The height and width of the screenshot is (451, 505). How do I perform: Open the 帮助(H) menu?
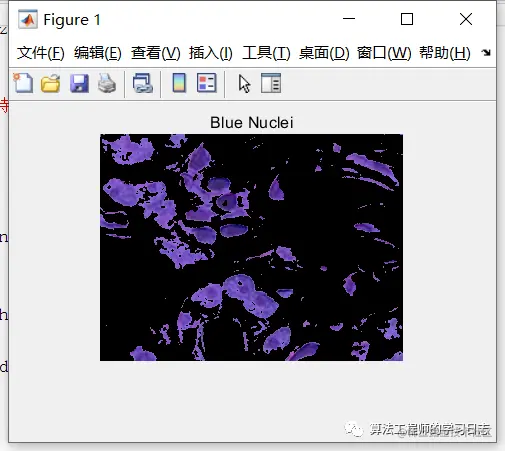(445, 53)
